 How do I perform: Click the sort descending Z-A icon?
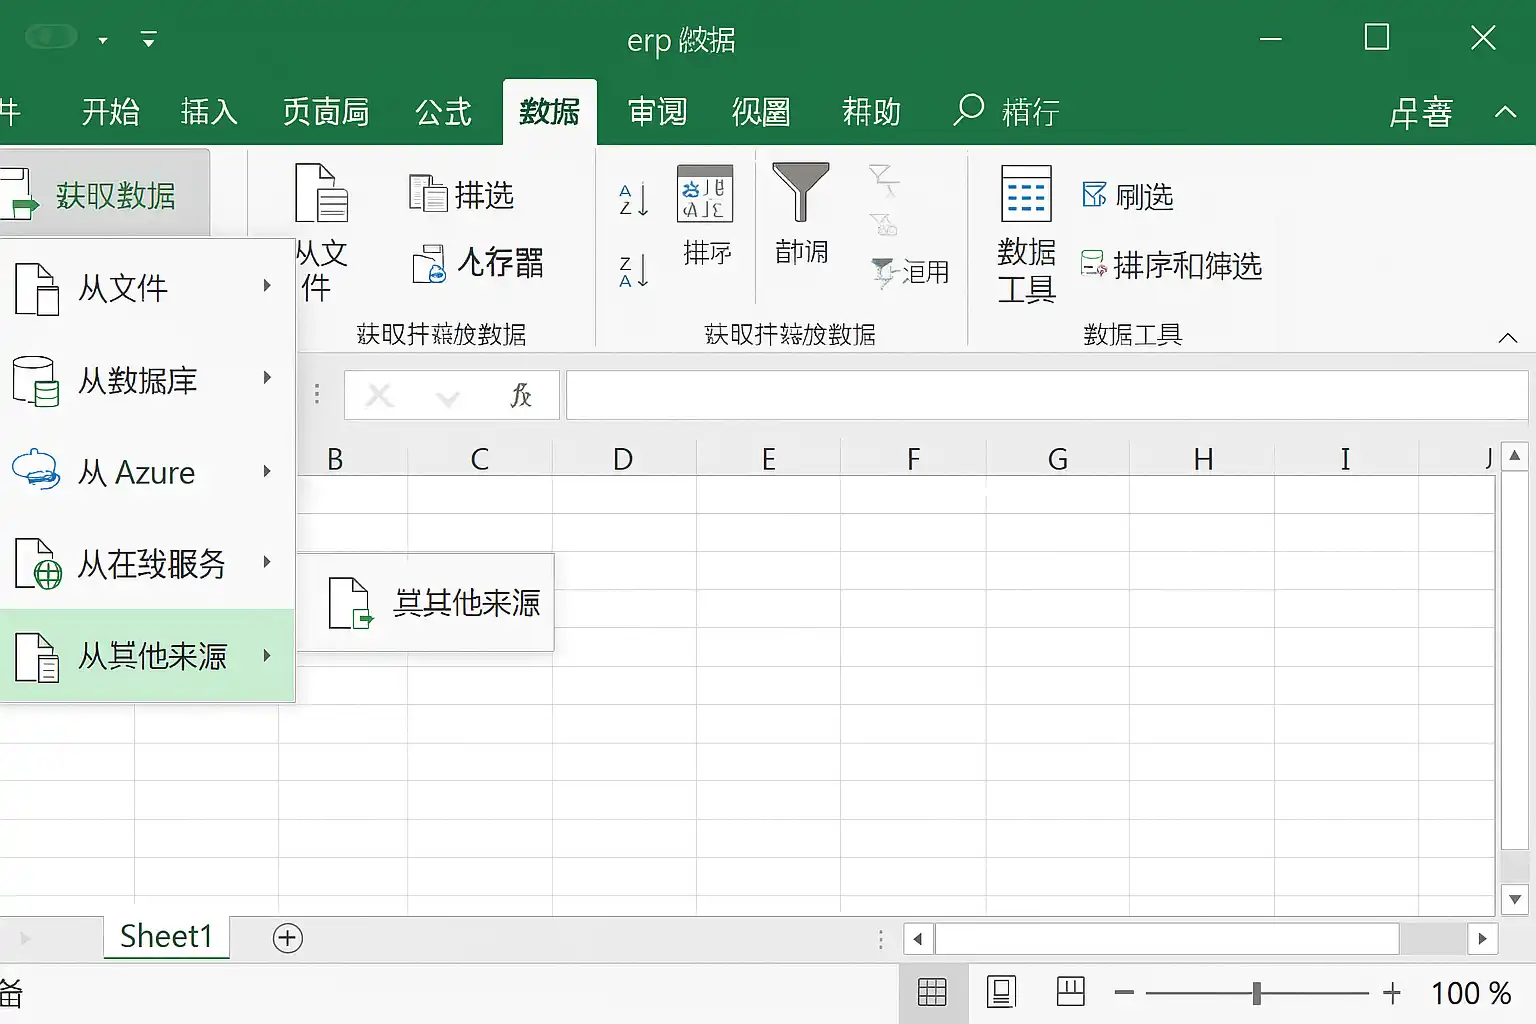[634, 271]
